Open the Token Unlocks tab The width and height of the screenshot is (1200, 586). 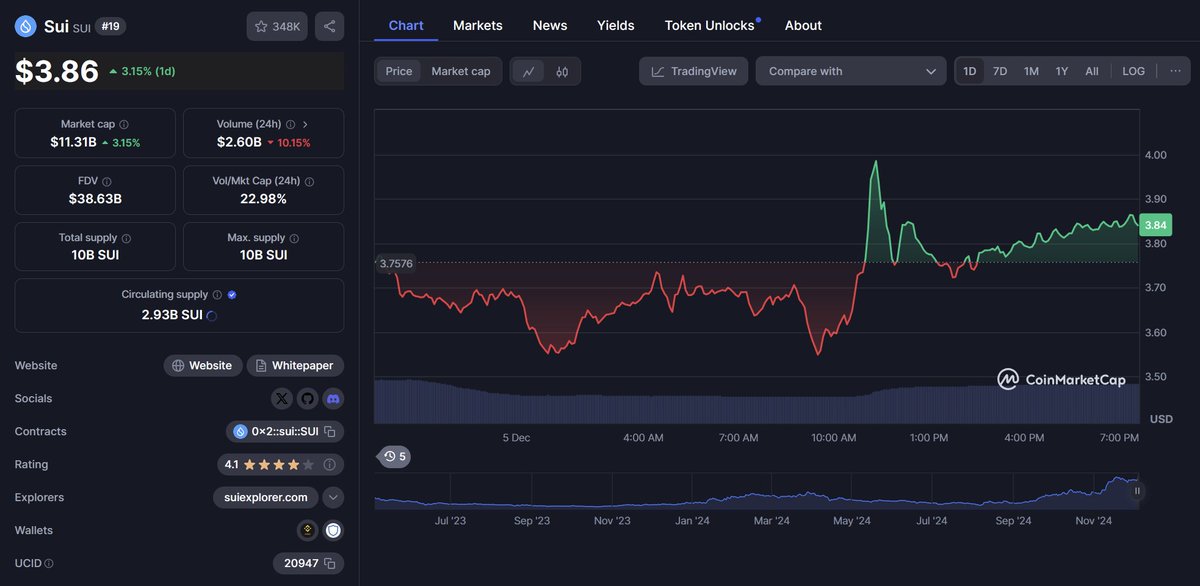pos(708,25)
